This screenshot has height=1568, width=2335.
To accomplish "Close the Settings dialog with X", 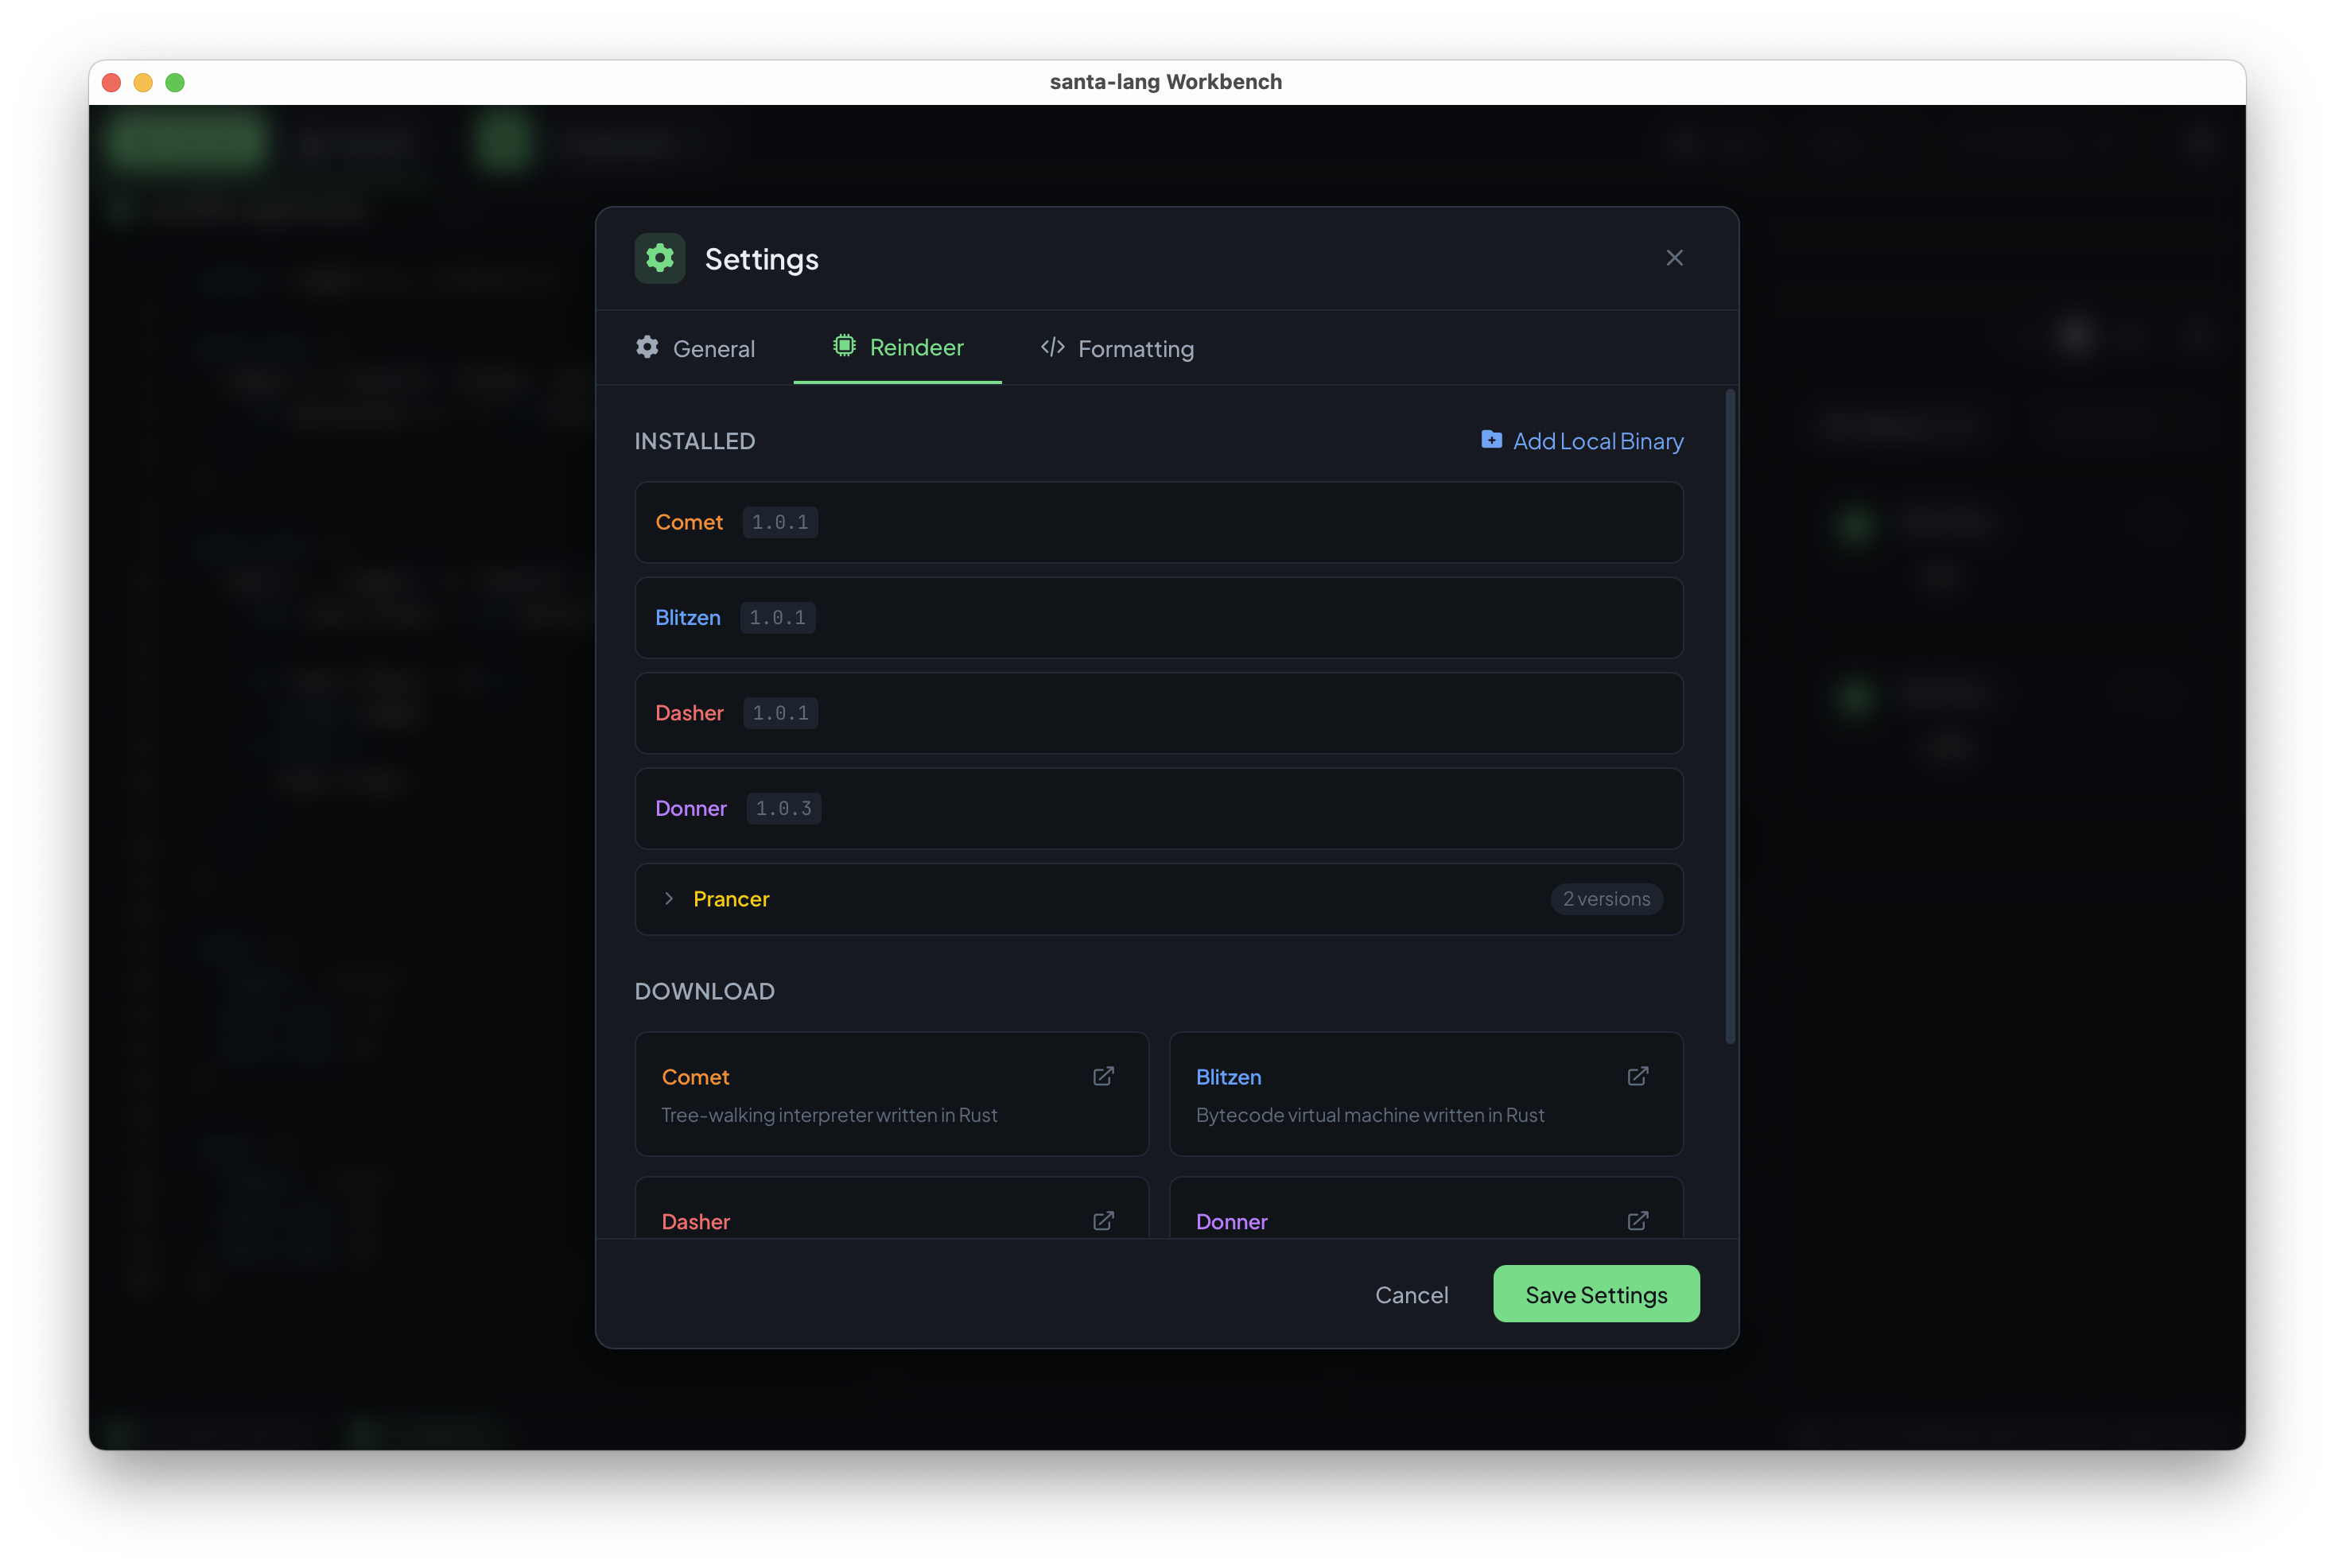I will (x=1674, y=258).
